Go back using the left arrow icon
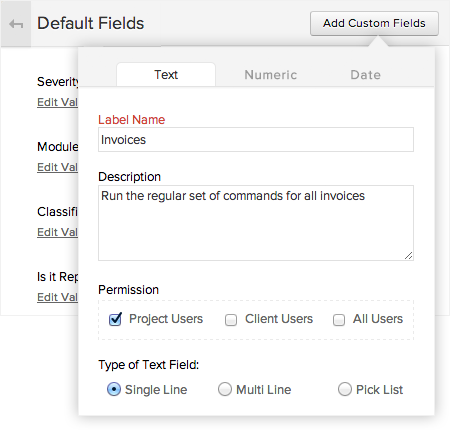 [16, 24]
